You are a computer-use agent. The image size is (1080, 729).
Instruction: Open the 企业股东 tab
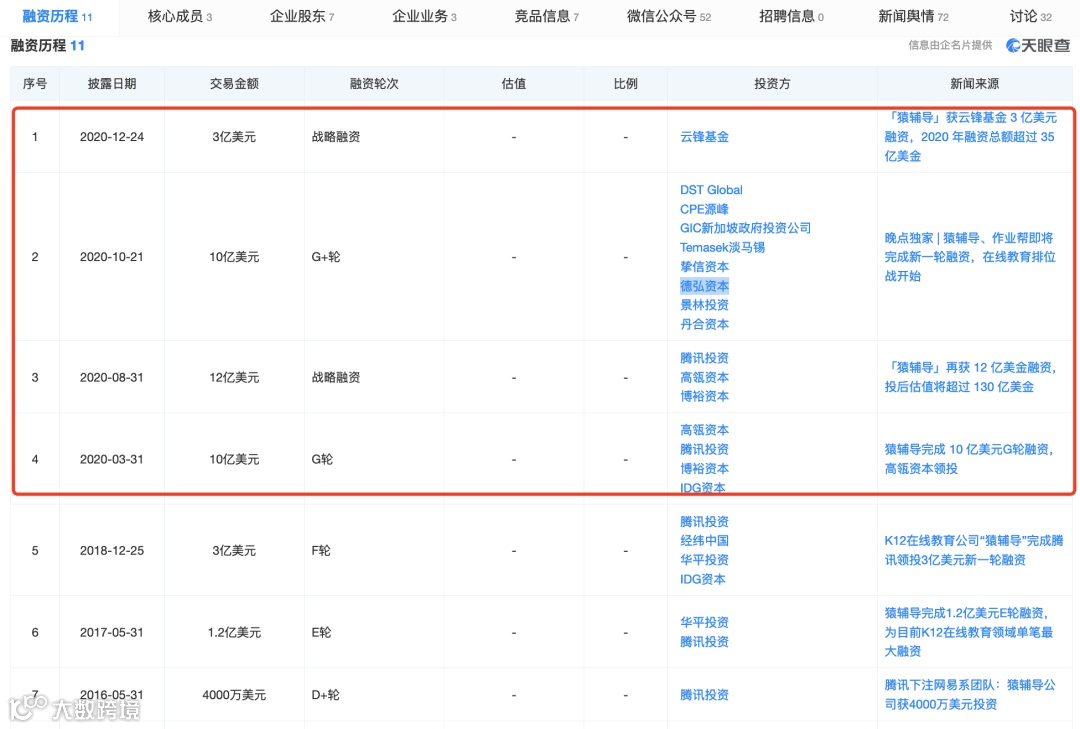click(302, 16)
